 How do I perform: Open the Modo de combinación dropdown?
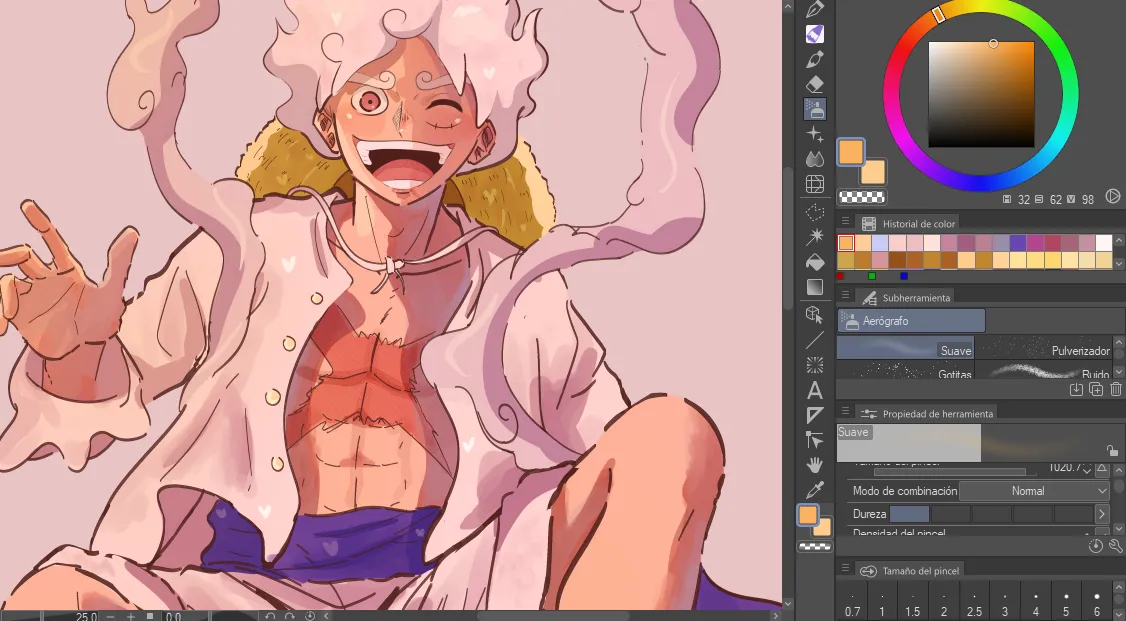tap(1034, 491)
